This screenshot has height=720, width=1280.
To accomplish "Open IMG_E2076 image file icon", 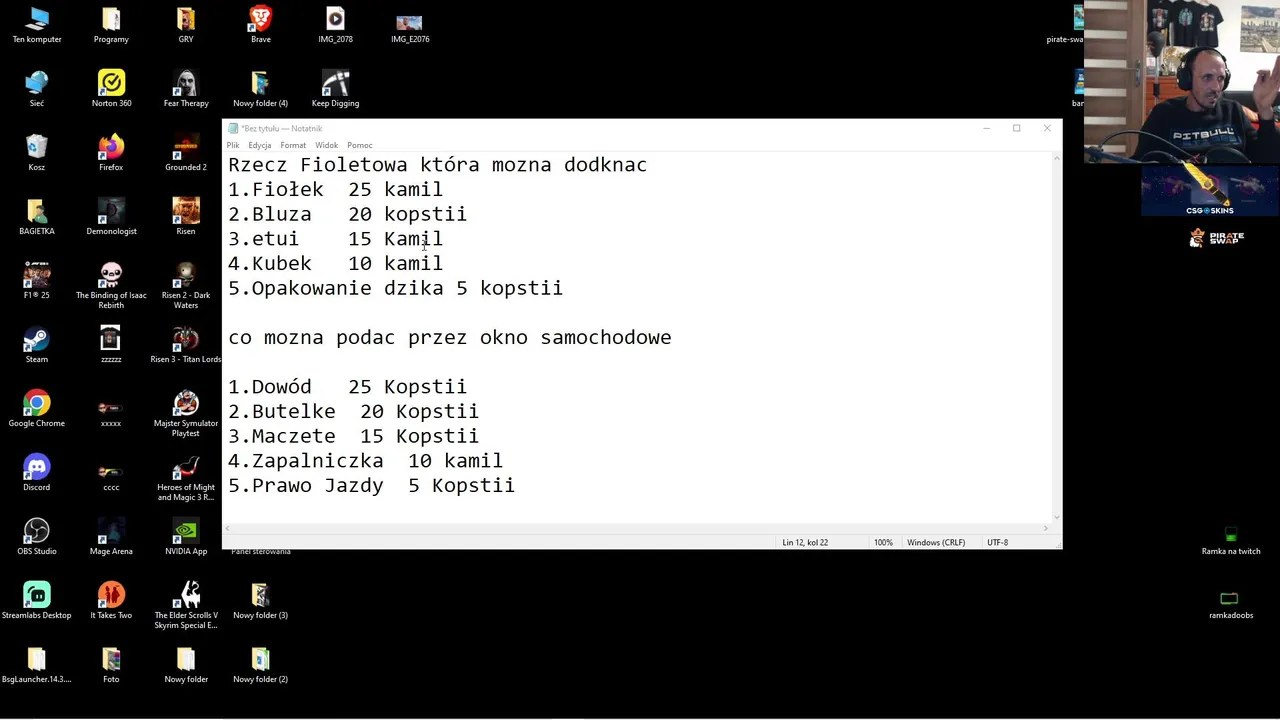I will click(410, 25).
